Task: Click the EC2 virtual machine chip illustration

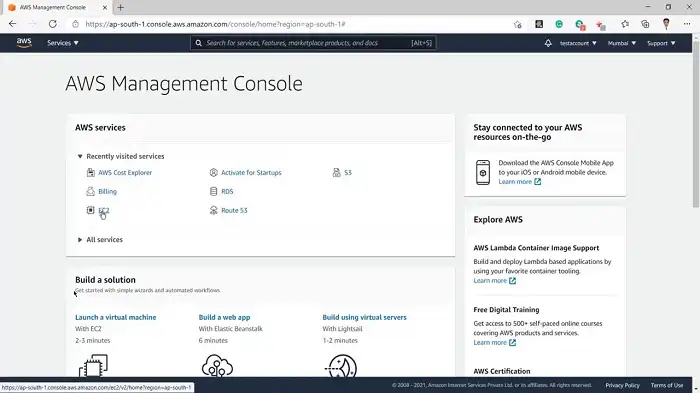Action: [93, 366]
